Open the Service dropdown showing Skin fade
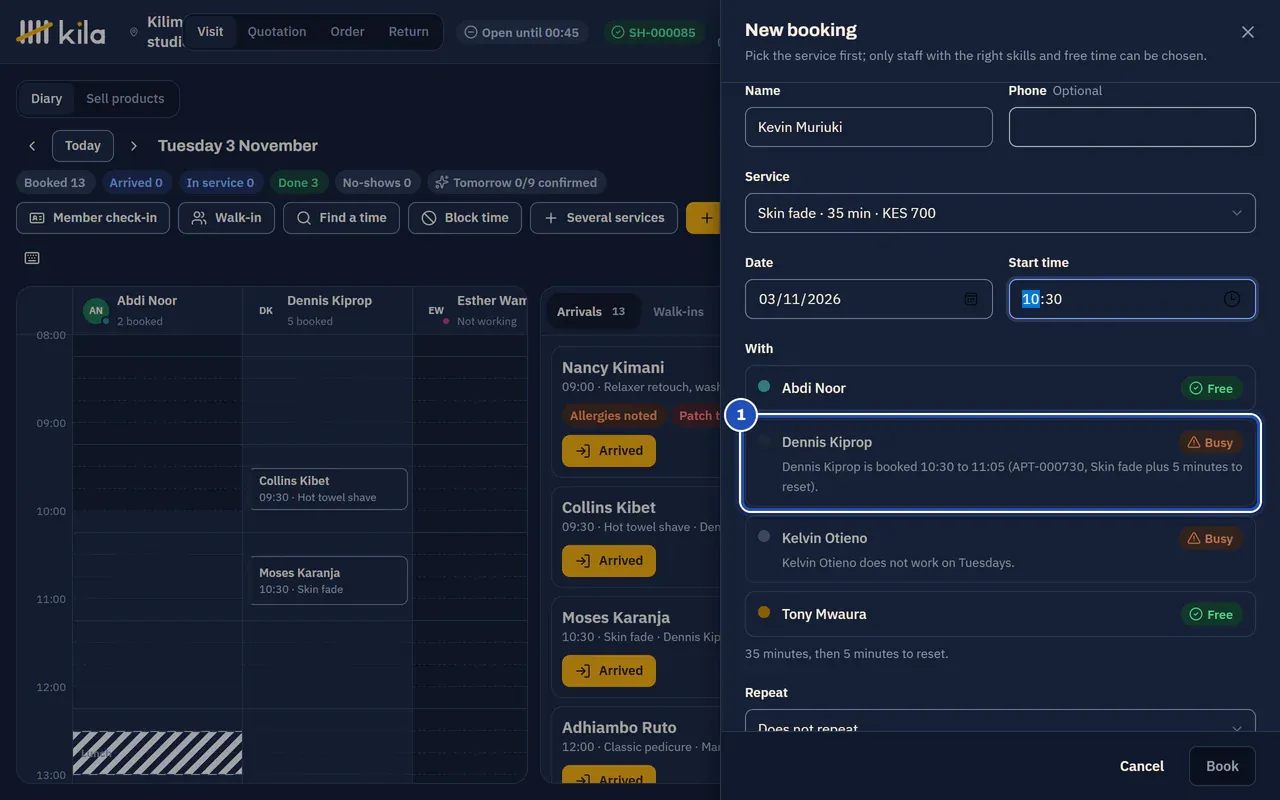 coord(1000,213)
